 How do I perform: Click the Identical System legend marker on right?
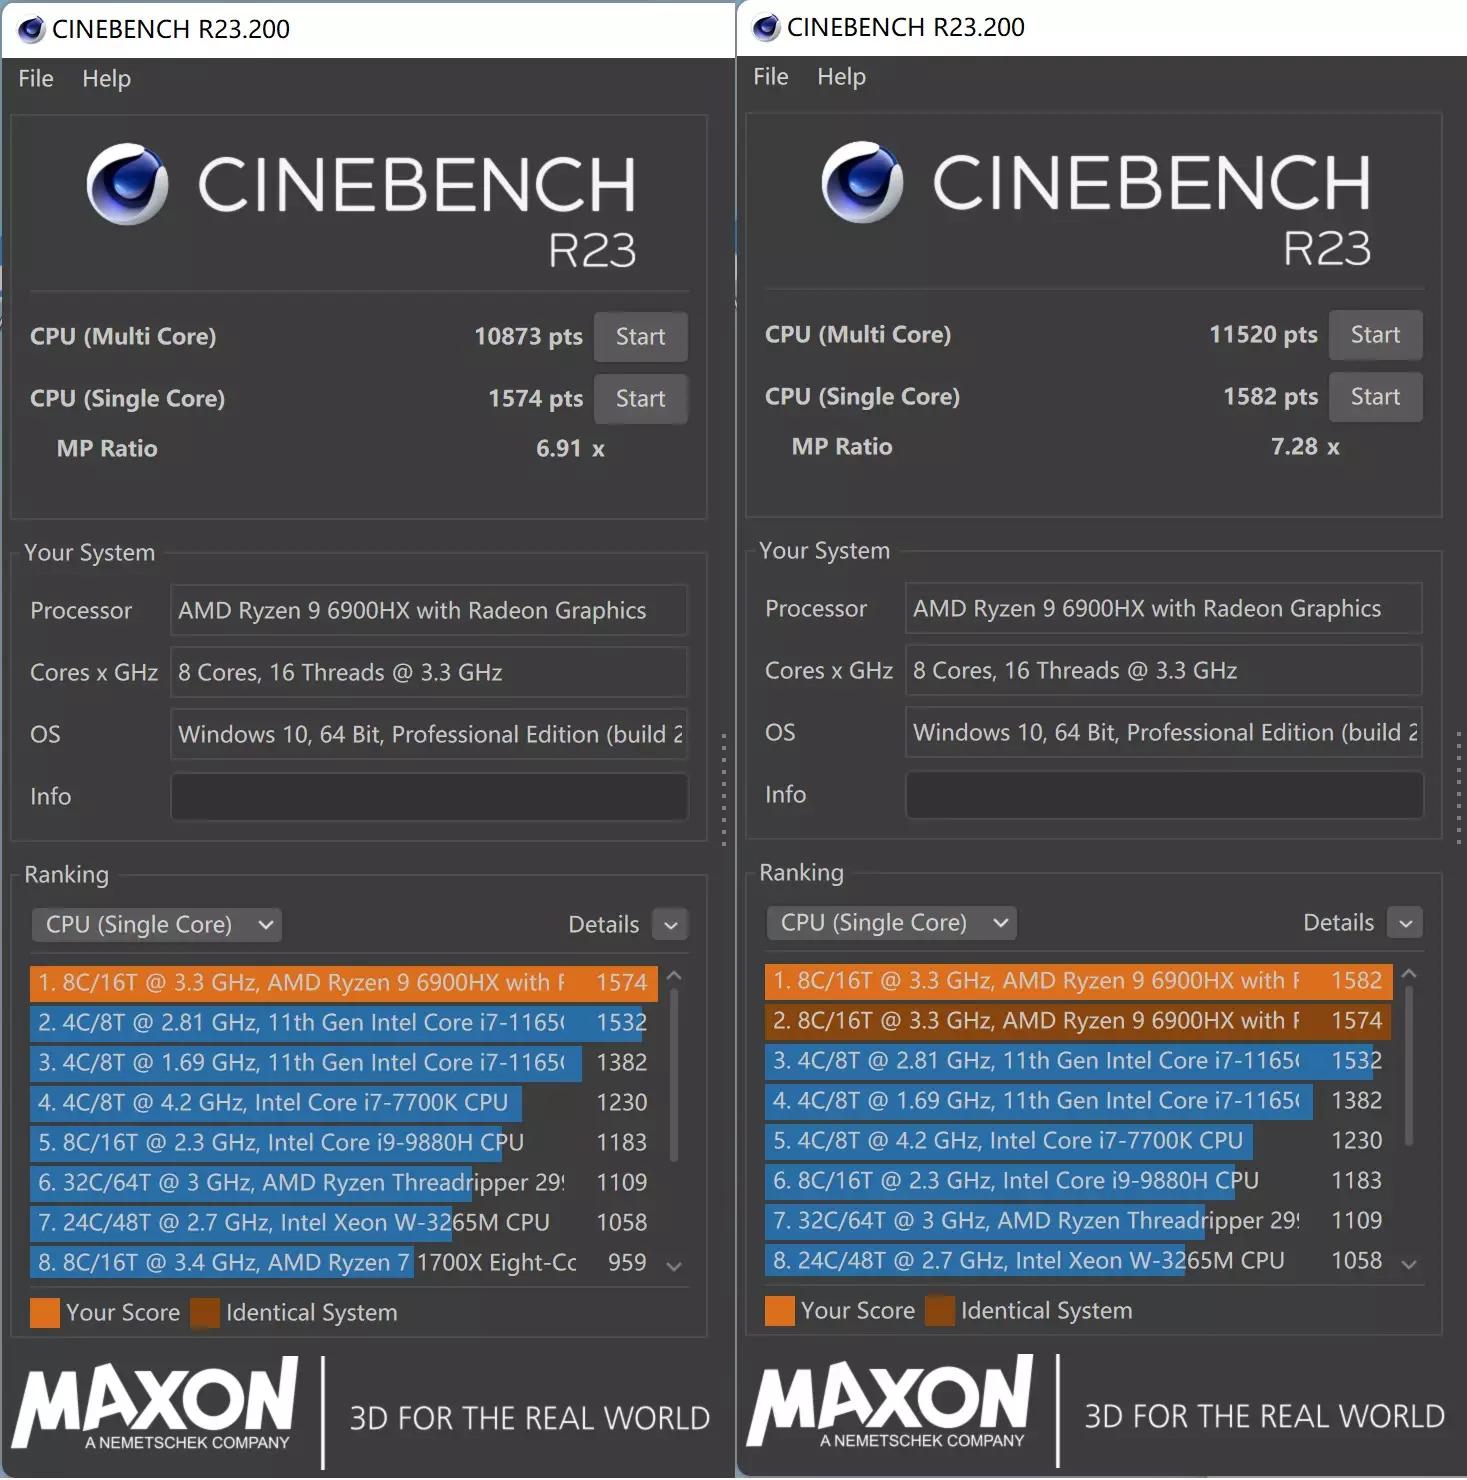tap(941, 1310)
